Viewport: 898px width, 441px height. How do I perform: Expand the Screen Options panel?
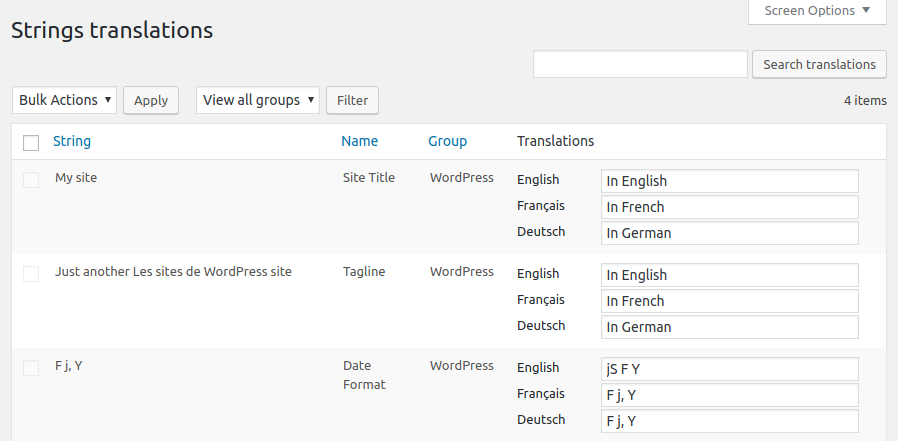click(x=817, y=11)
